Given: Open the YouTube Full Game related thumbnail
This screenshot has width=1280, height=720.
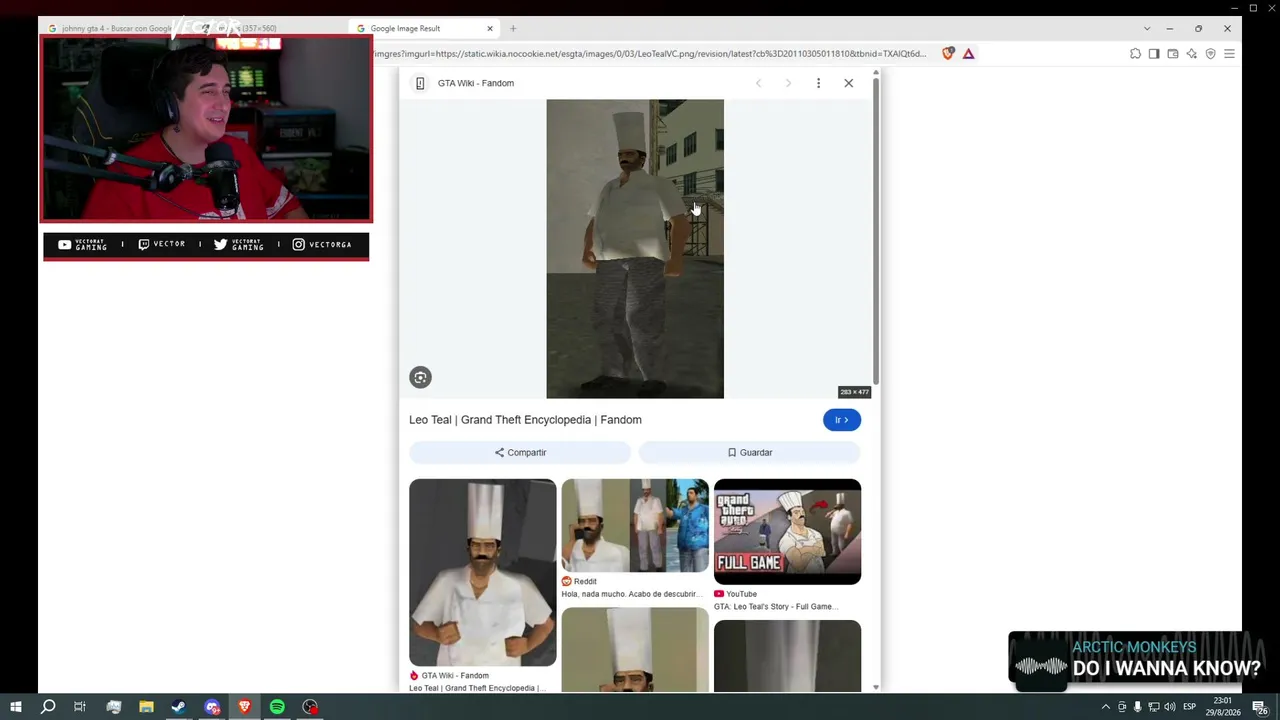Looking at the screenshot, I should pos(788,532).
